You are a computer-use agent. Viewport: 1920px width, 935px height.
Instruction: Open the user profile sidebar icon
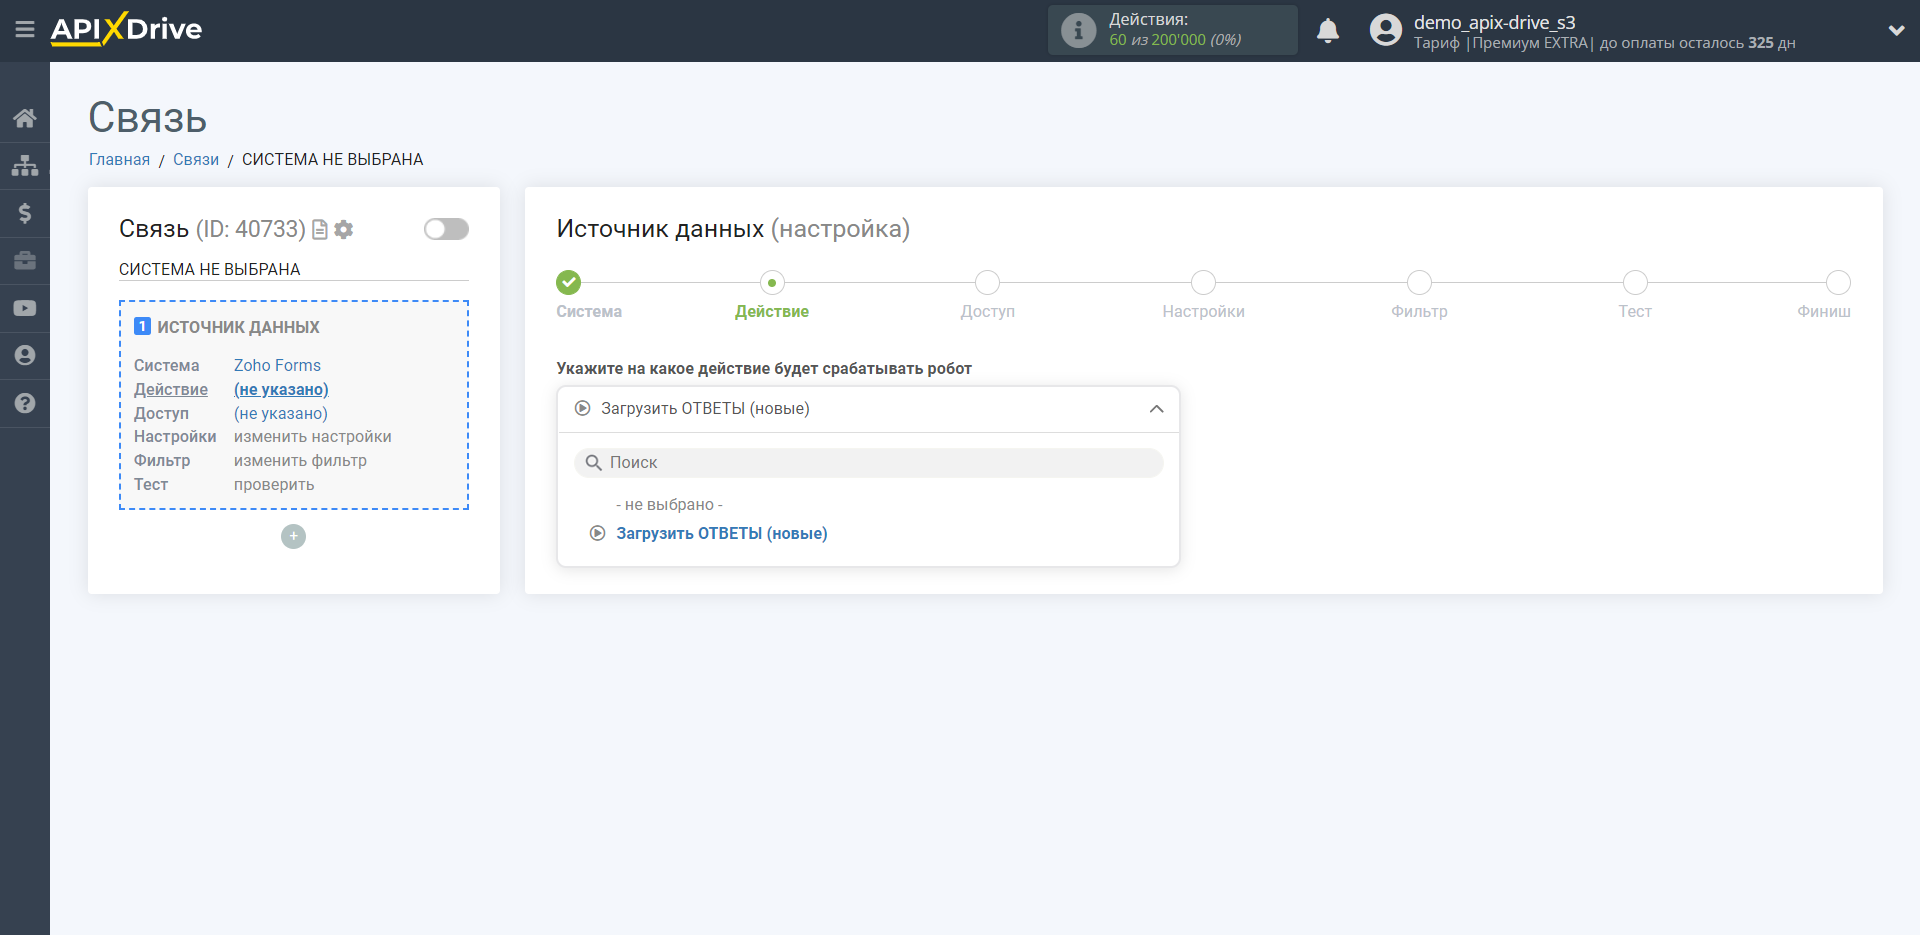coord(25,355)
